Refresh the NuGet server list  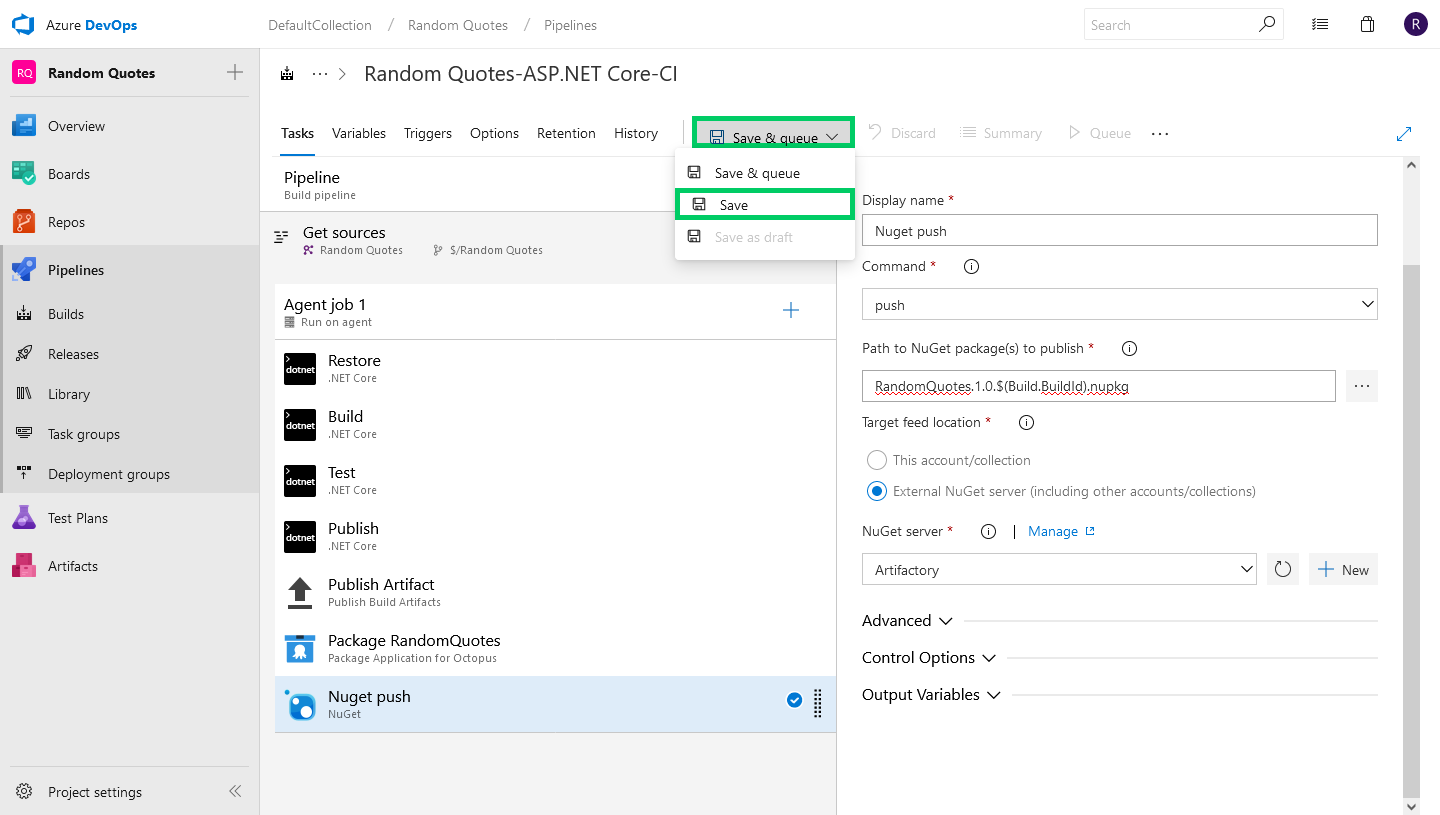(x=1283, y=569)
